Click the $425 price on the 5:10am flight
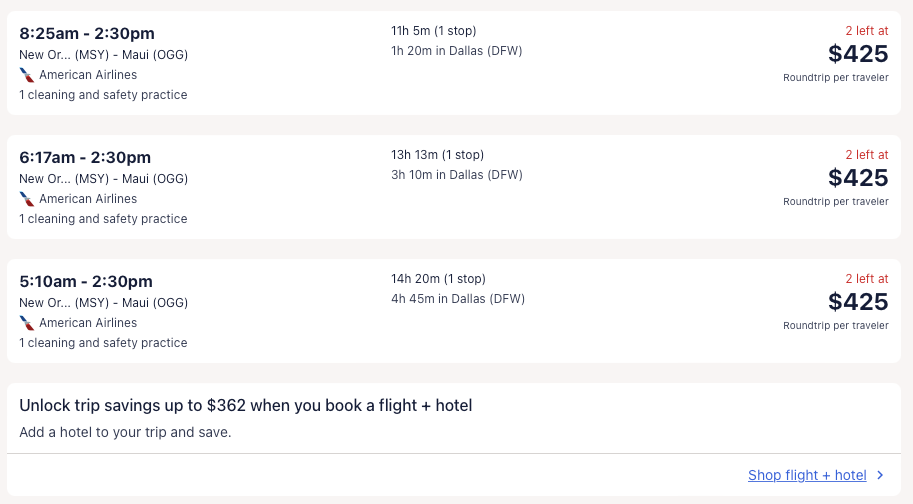Image resolution: width=913 pixels, height=504 pixels. point(858,302)
